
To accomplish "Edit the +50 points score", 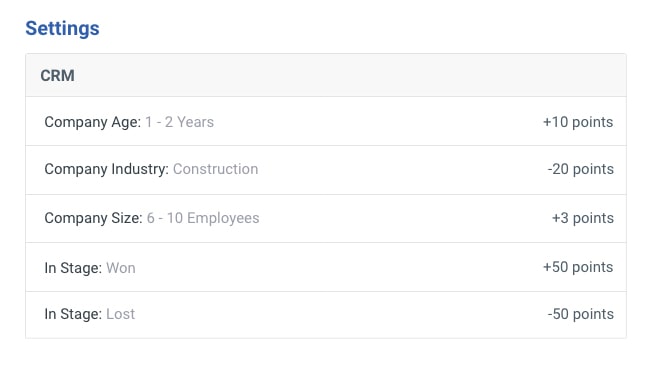I will [578, 267].
